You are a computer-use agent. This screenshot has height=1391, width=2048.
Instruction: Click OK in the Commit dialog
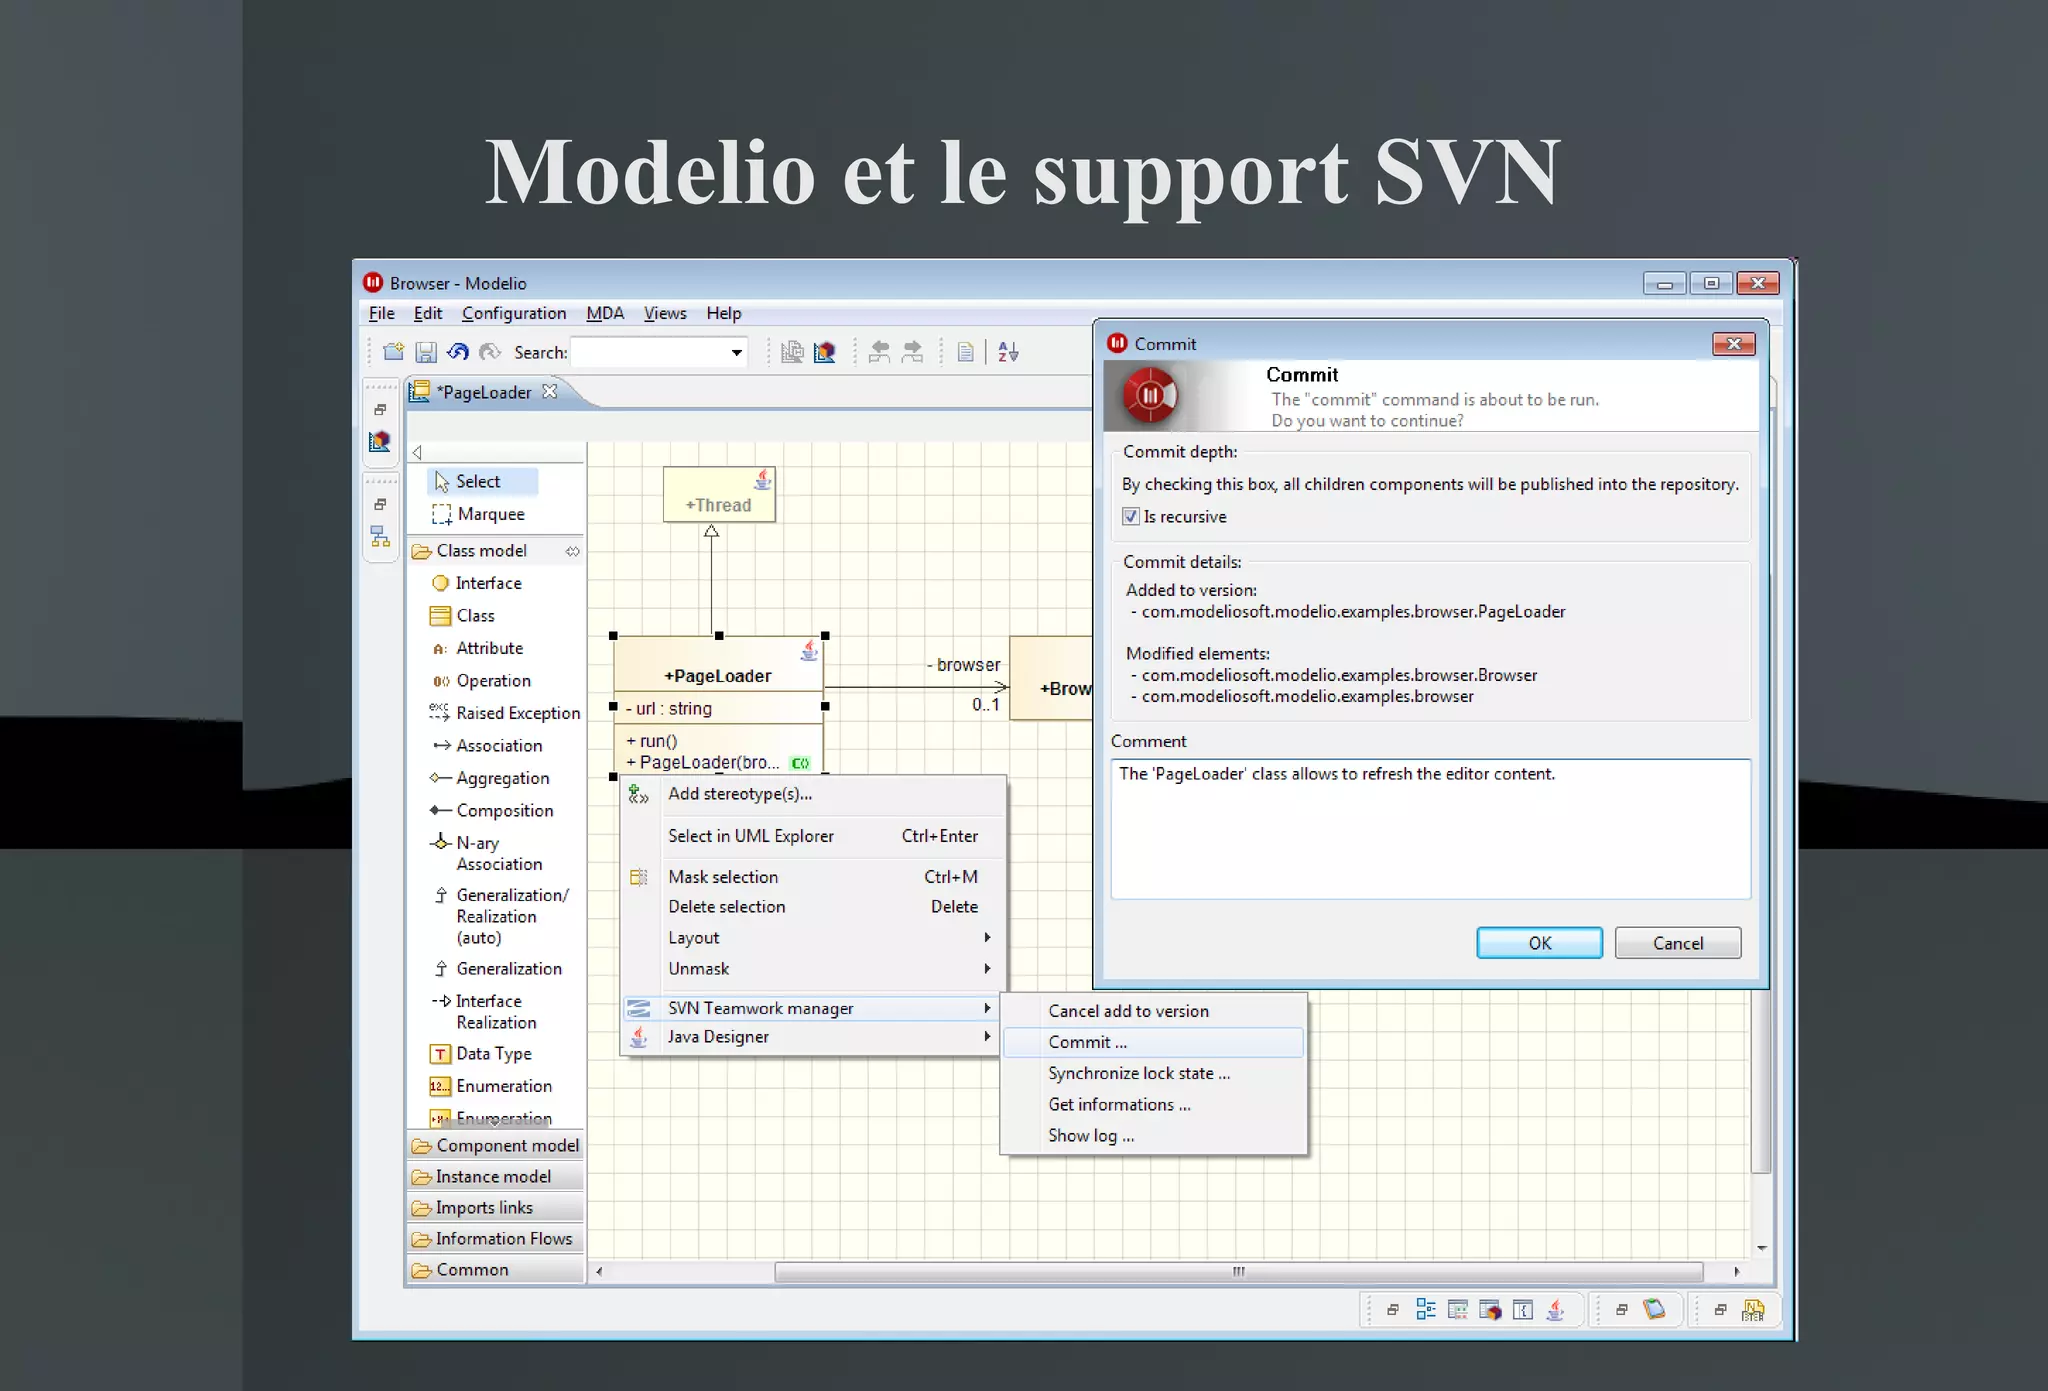[x=1539, y=943]
